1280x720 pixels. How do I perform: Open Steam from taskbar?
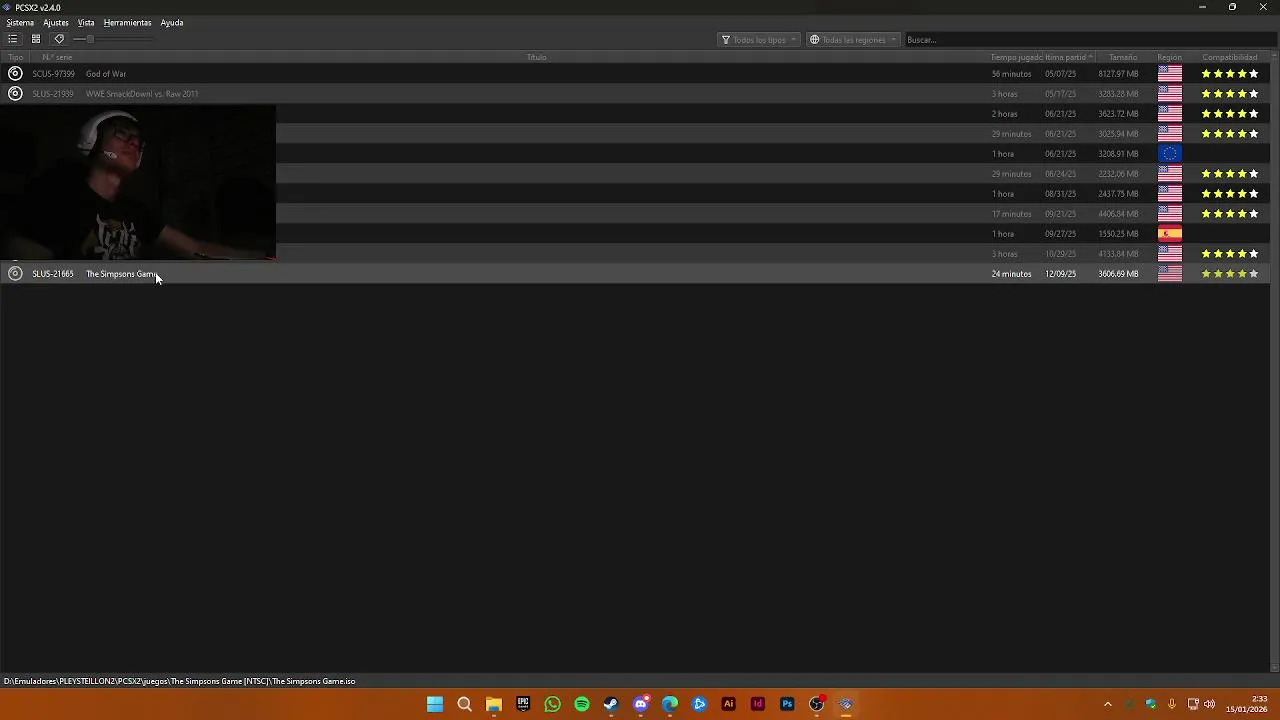(x=611, y=704)
